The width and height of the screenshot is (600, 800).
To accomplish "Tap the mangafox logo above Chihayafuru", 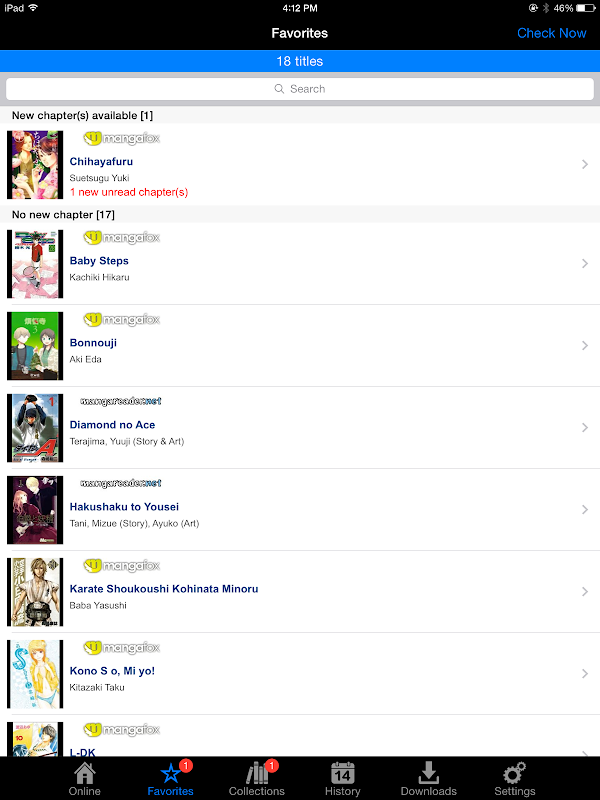I will [x=122, y=138].
